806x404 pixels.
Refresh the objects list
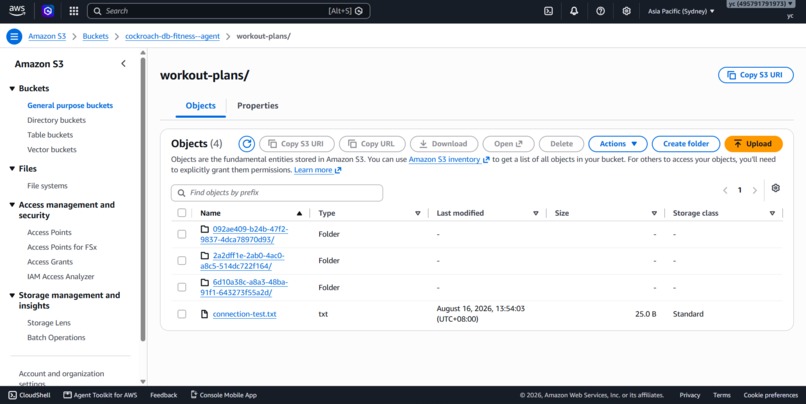click(x=247, y=144)
